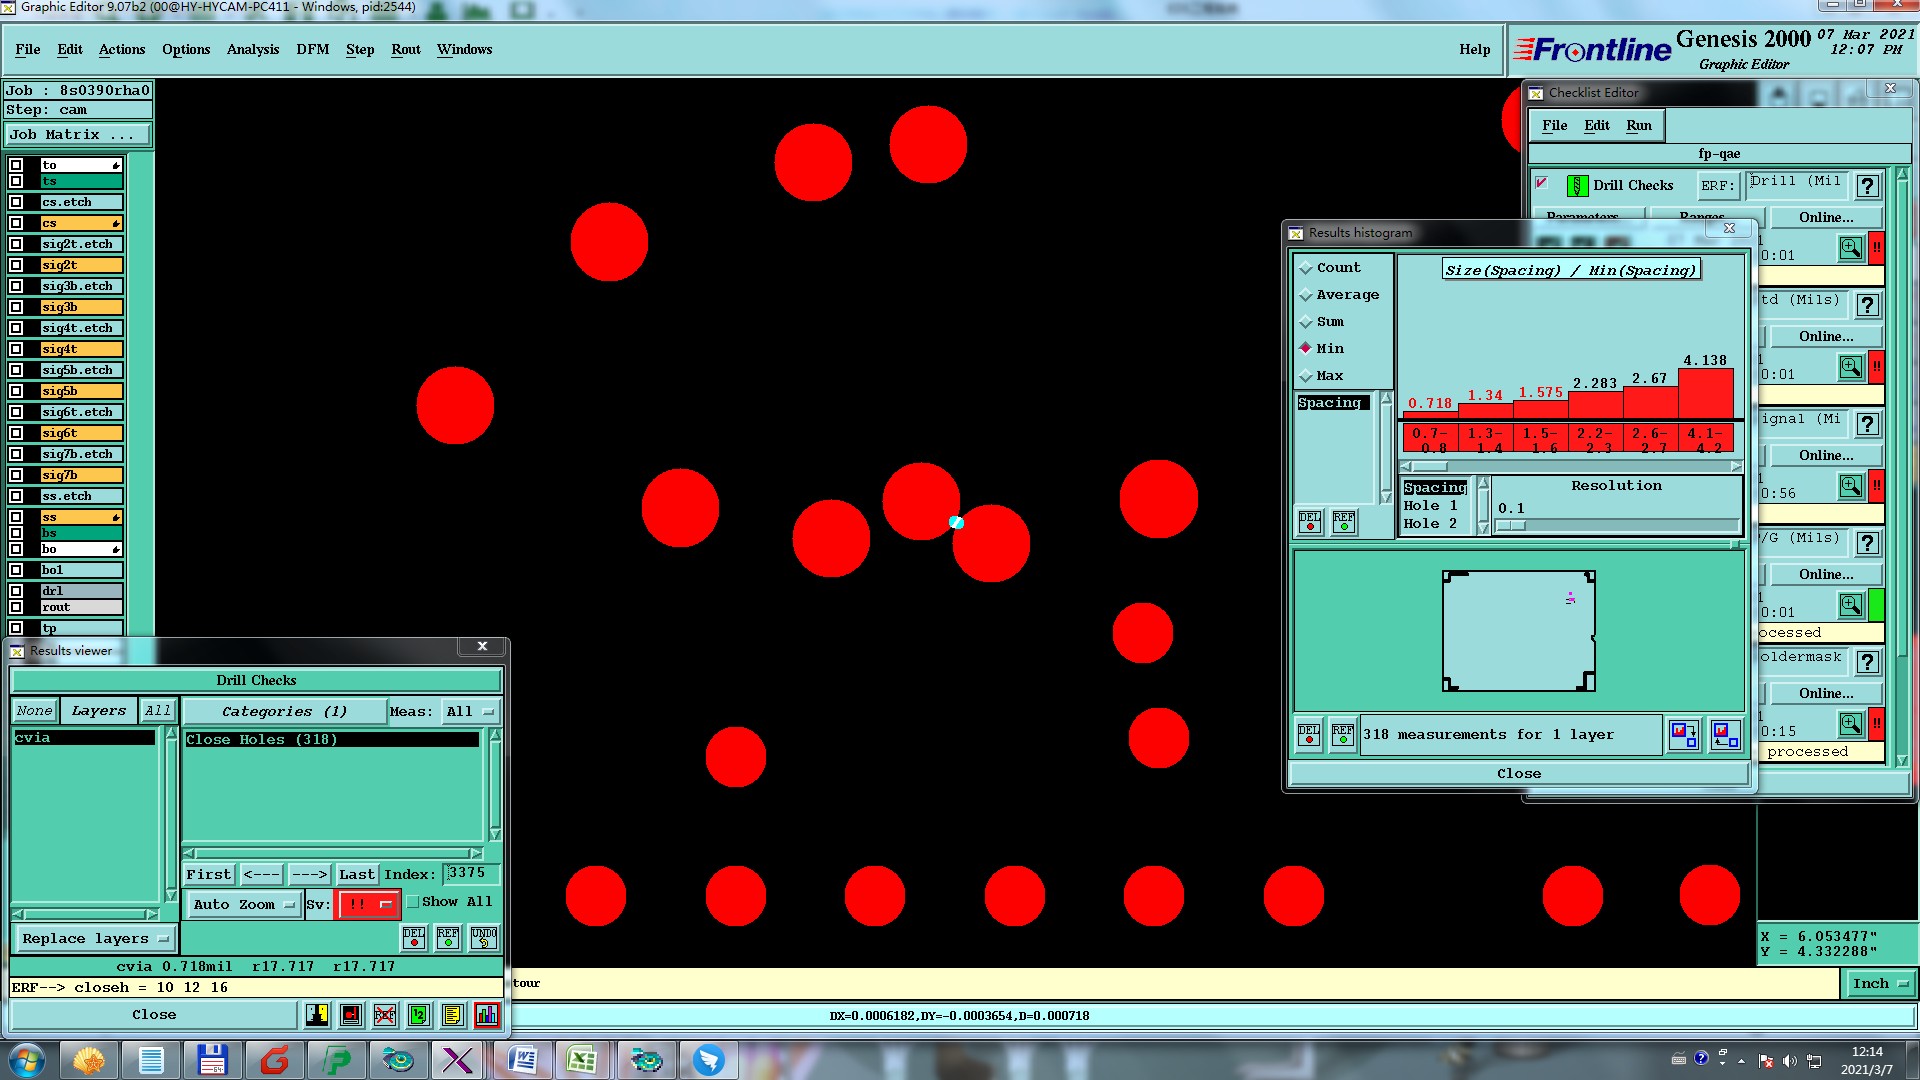1920x1080 pixels.
Task: Open the Inch units dropdown
Action: point(1879,984)
